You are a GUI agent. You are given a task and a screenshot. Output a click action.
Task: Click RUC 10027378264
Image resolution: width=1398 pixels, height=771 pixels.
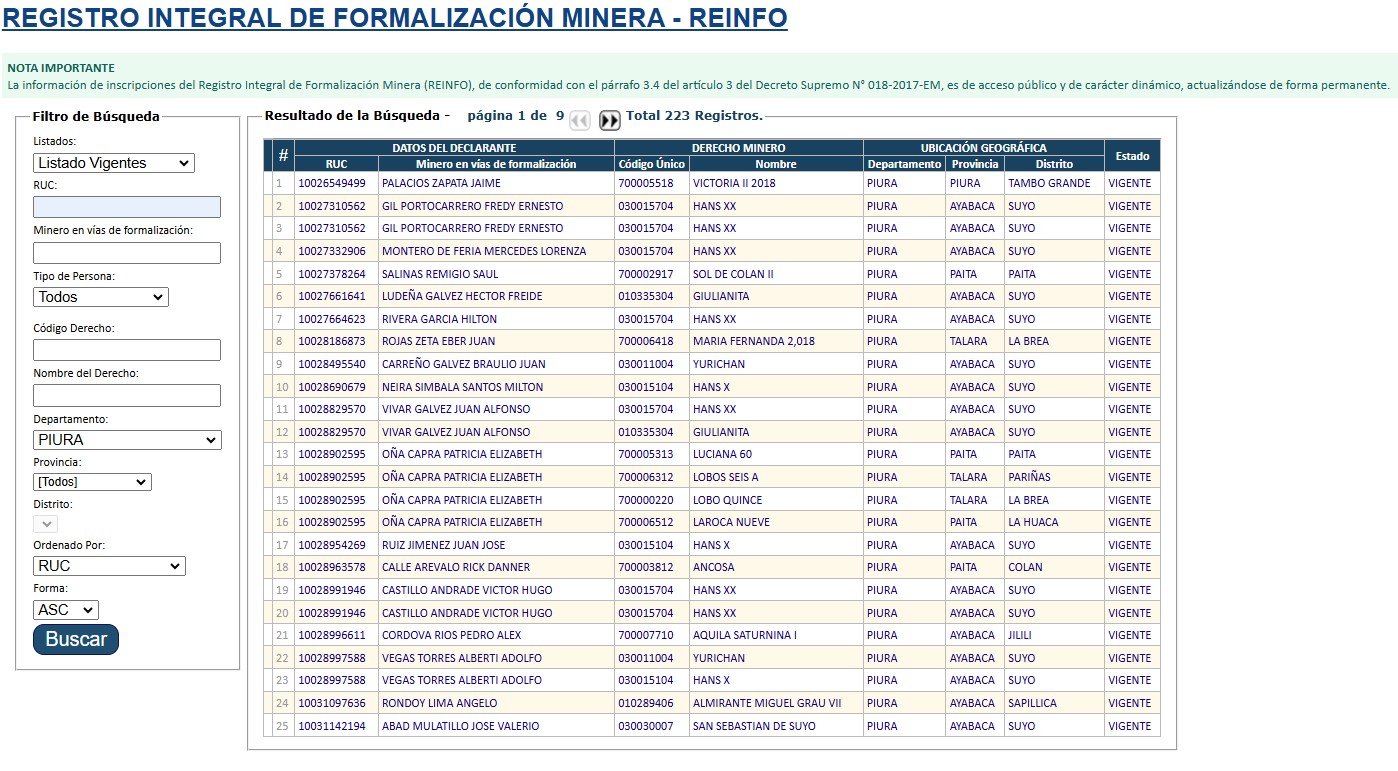point(332,274)
